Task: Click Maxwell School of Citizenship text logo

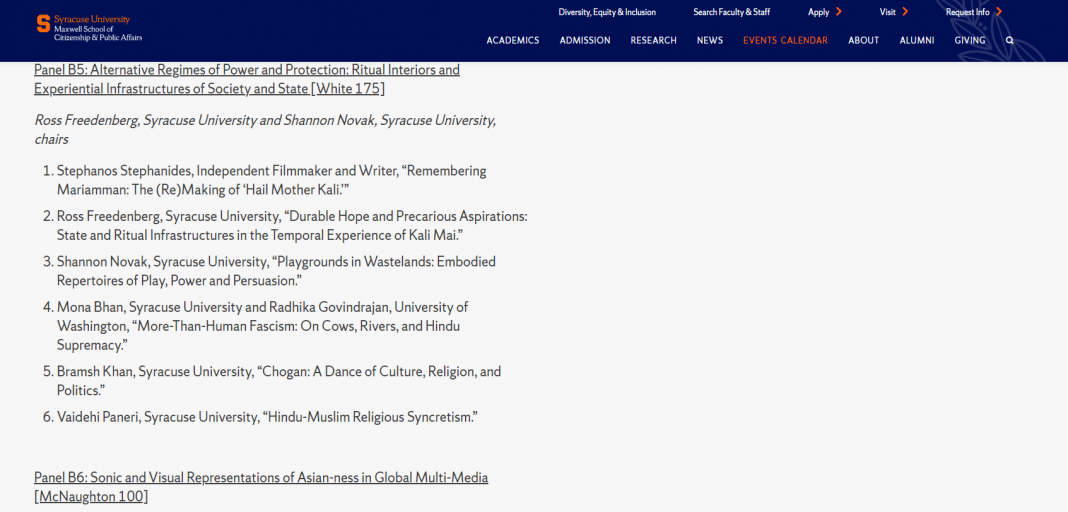Action: click(98, 34)
